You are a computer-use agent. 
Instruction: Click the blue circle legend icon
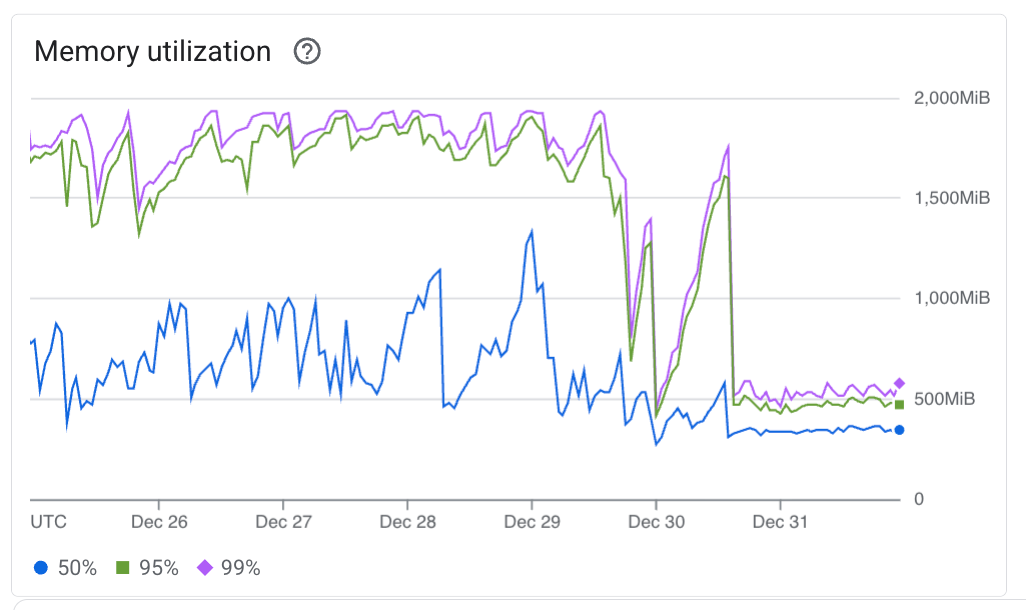pyautogui.click(x=40, y=568)
